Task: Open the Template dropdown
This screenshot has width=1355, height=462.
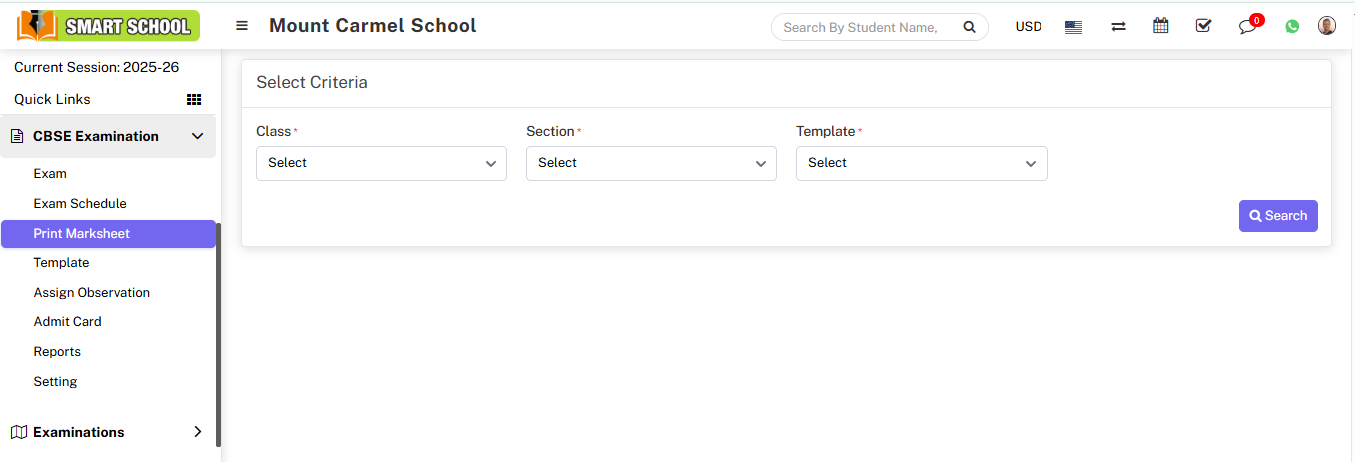Action: pyautogui.click(x=921, y=163)
